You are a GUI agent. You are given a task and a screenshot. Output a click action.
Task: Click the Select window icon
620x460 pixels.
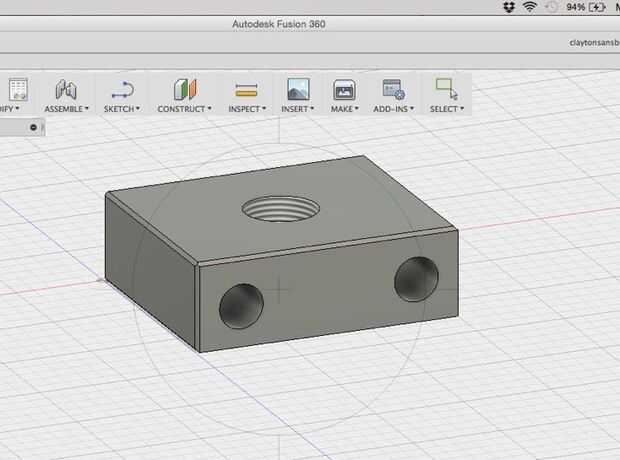[x=446, y=89]
